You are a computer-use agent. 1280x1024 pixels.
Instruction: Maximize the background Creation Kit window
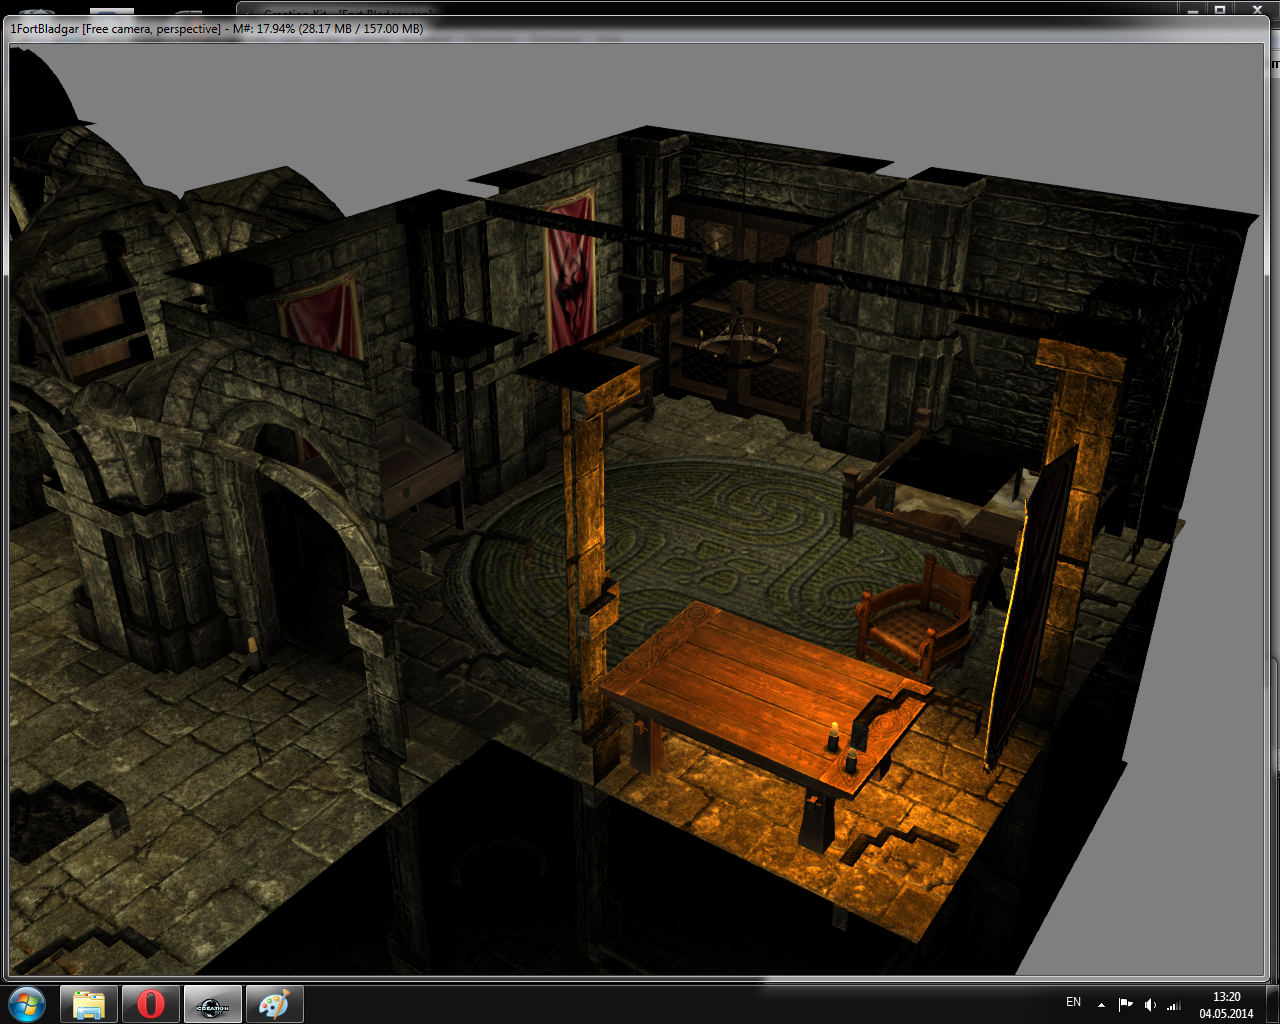pos(1220,10)
